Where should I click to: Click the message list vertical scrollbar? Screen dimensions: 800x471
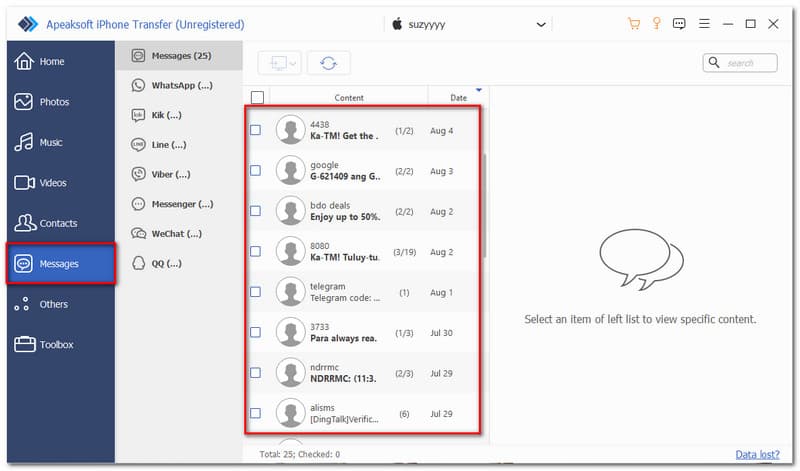point(484,206)
